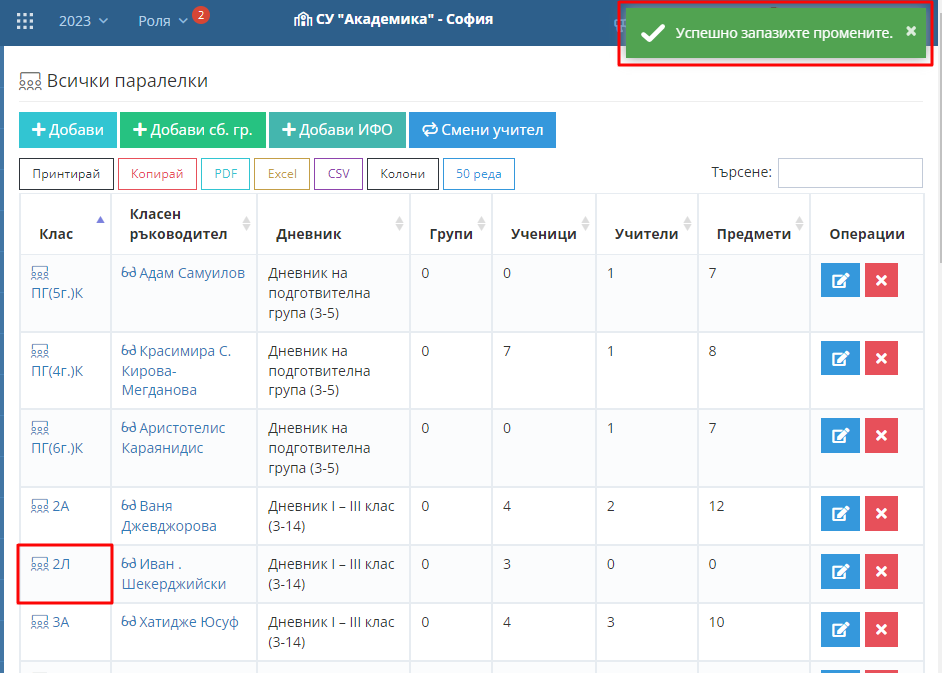The height and width of the screenshot is (673, 942).
Task: Click red delete icon for ПГ(4г.)К row
Action: click(x=881, y=358)
